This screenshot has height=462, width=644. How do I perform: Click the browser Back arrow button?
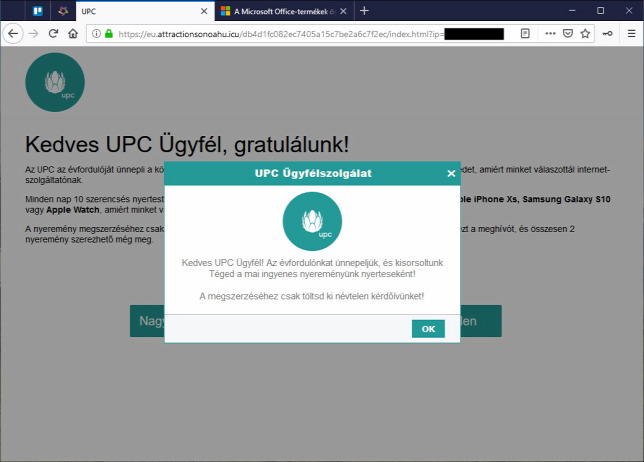click(x=13, y=33)
